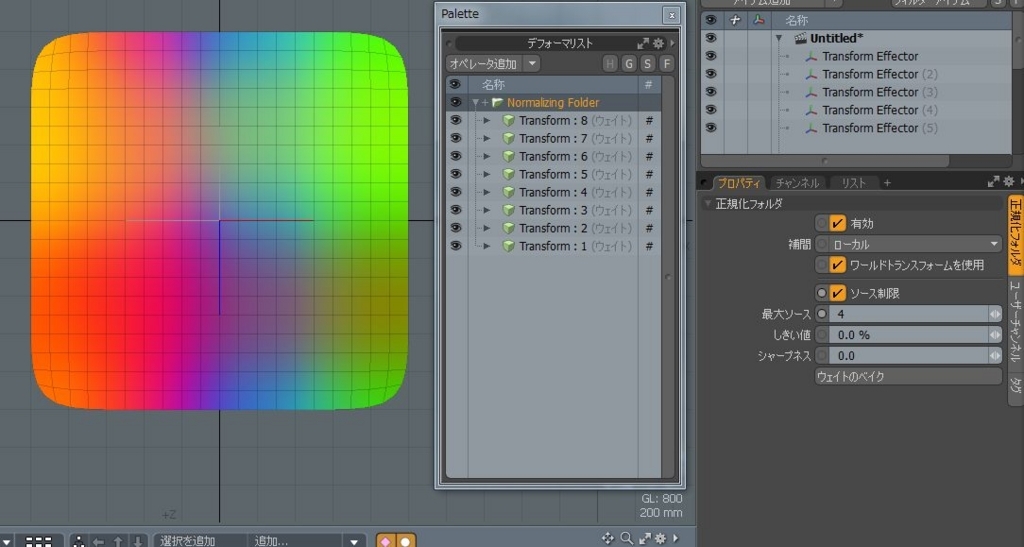Switch to the チャンネル tab
This screenshot has width=1024, height=547.
pyautogui.click(x=797, y=183)
